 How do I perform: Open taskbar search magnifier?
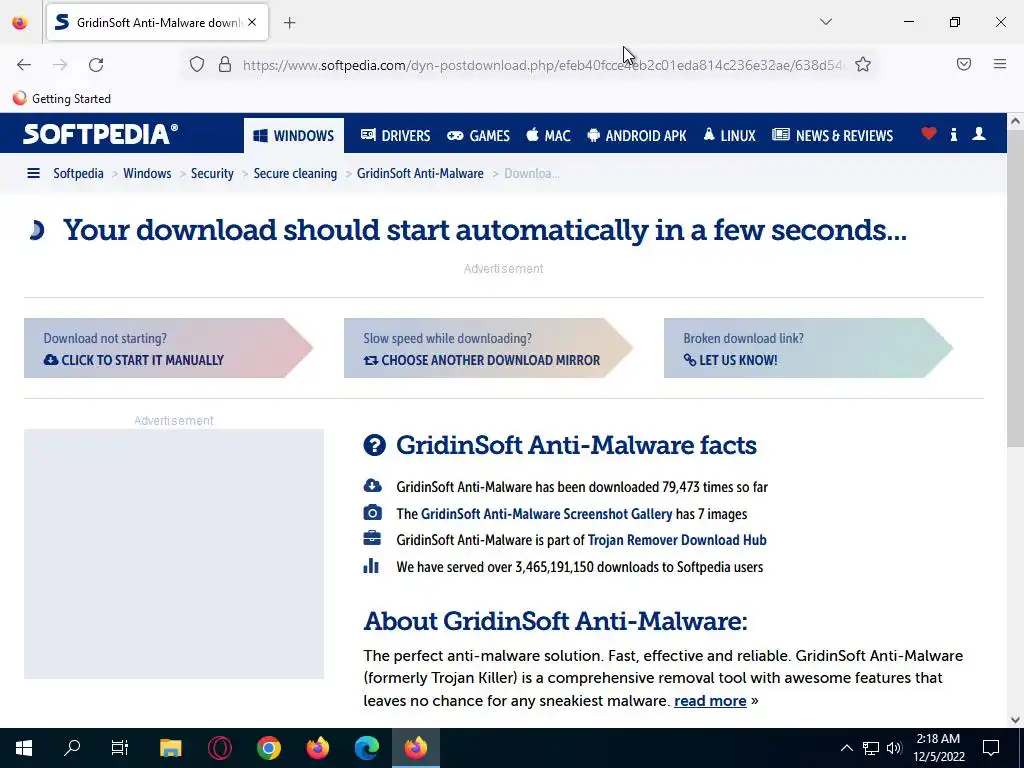(72, 748)
